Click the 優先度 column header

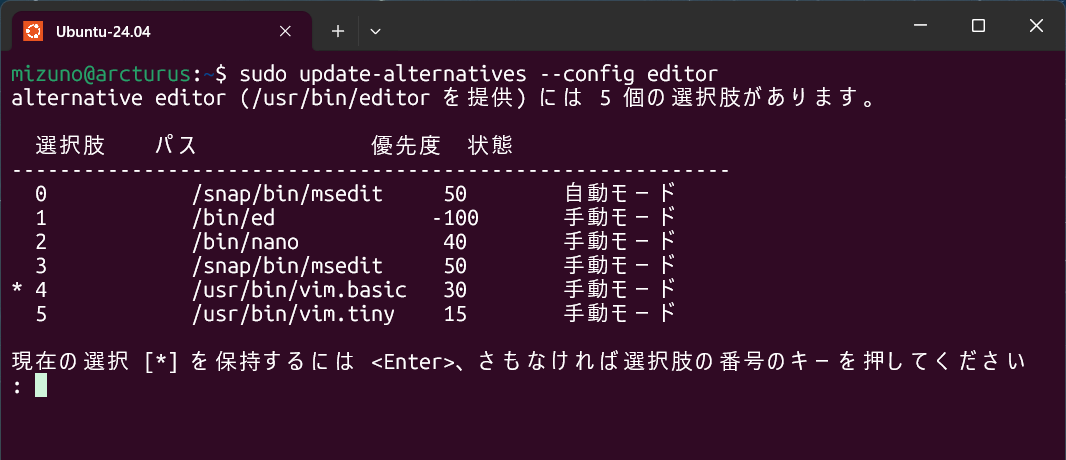pos(405,146)
